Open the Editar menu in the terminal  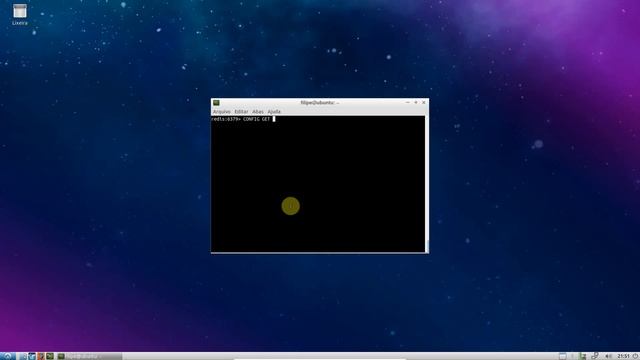(x=241, y=111)
